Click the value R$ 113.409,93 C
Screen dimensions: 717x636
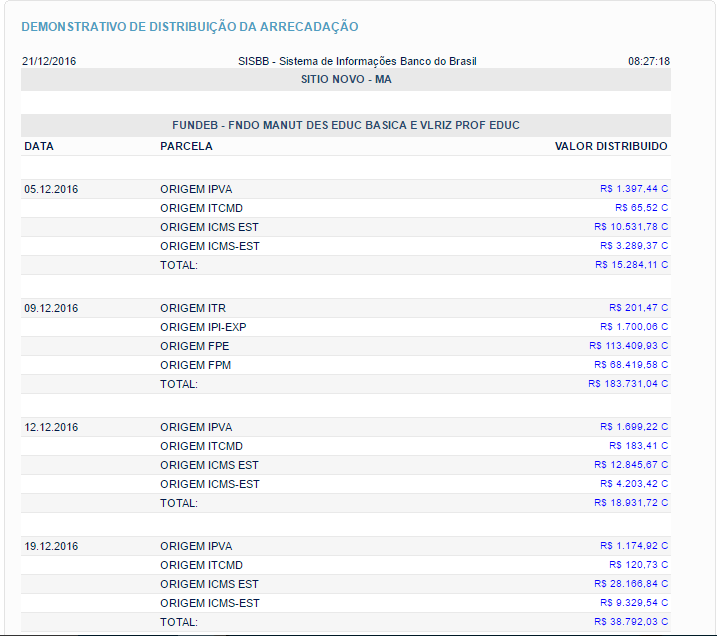628,346
